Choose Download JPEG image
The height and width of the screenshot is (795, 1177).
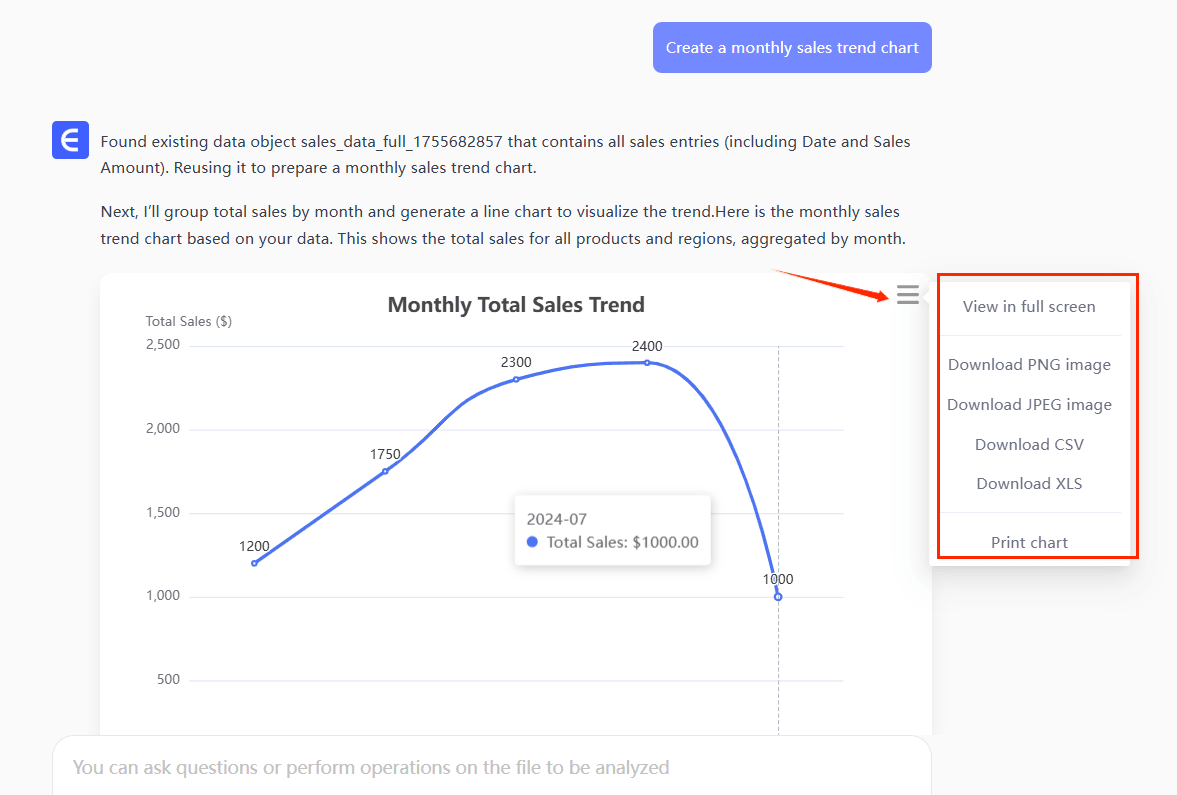point(1029,405)
